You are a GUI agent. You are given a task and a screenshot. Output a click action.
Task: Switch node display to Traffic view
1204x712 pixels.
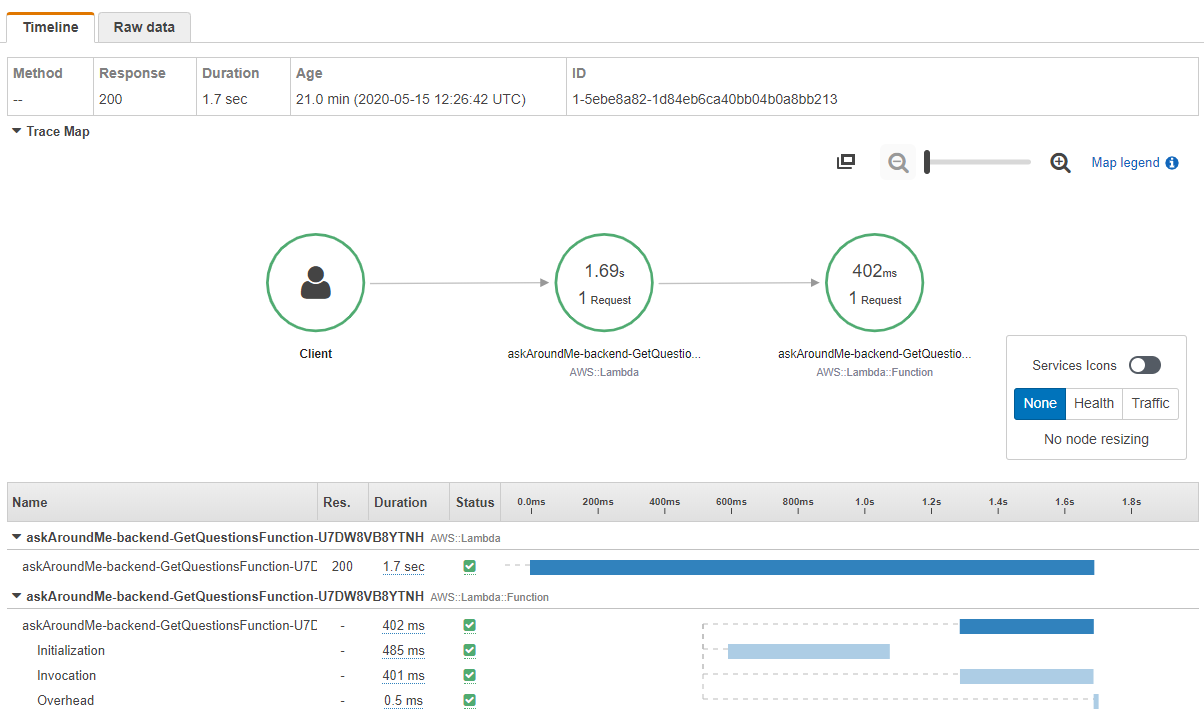1150,403
